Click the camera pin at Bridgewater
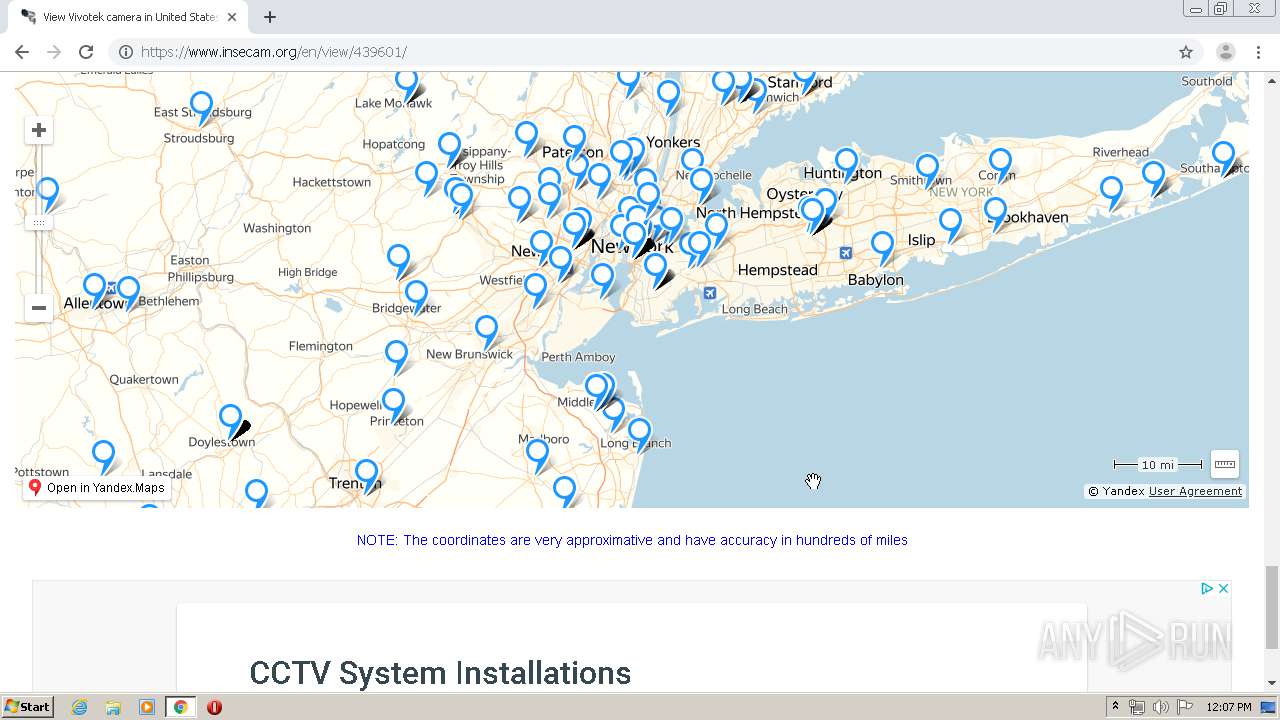This screenshot has width=1280, height=720. point(416,297)
